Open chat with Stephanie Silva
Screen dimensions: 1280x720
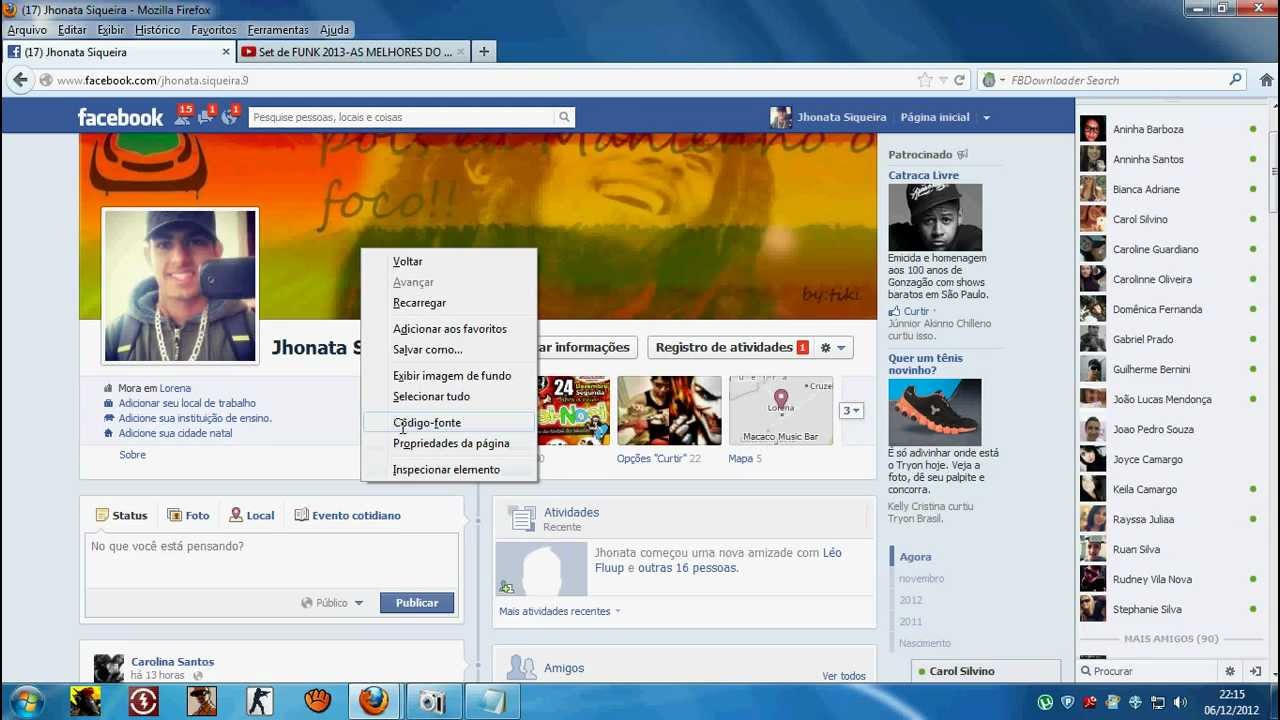tap(1169, 609)
